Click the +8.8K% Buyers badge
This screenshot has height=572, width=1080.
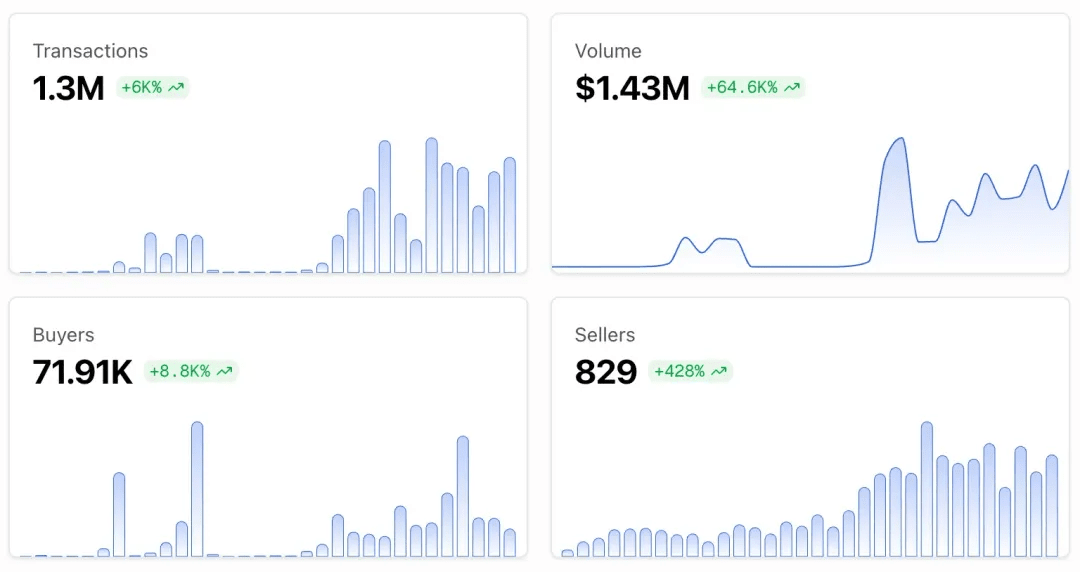(x=191, y=371)
